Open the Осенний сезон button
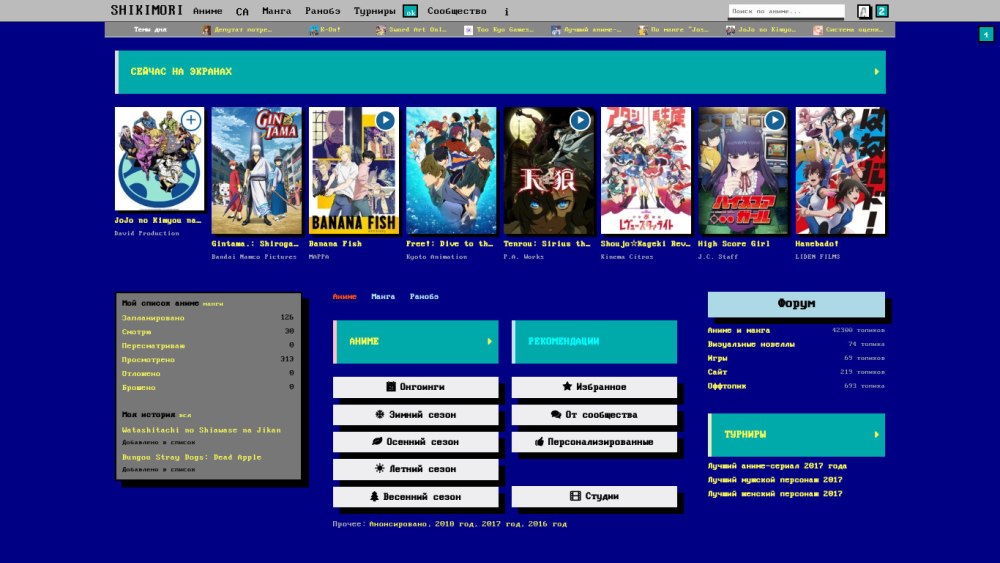Image resolution: width=1000 pixels, height=563 pixels. coord(415,441)
